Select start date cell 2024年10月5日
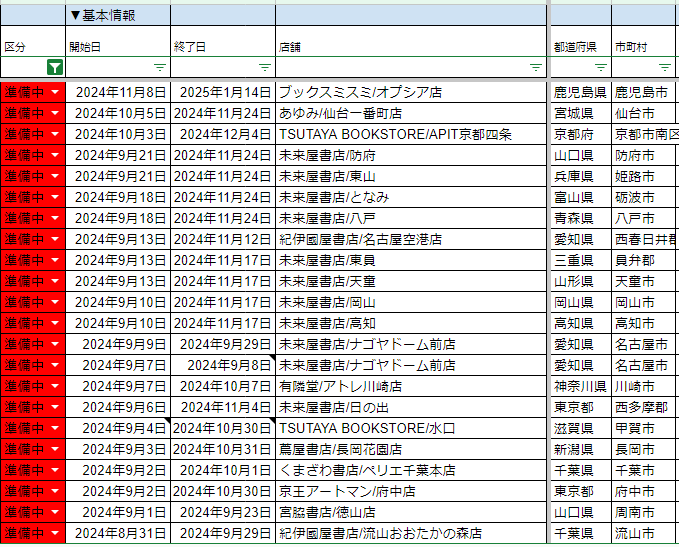679x547 pixels. click(118, 113)
